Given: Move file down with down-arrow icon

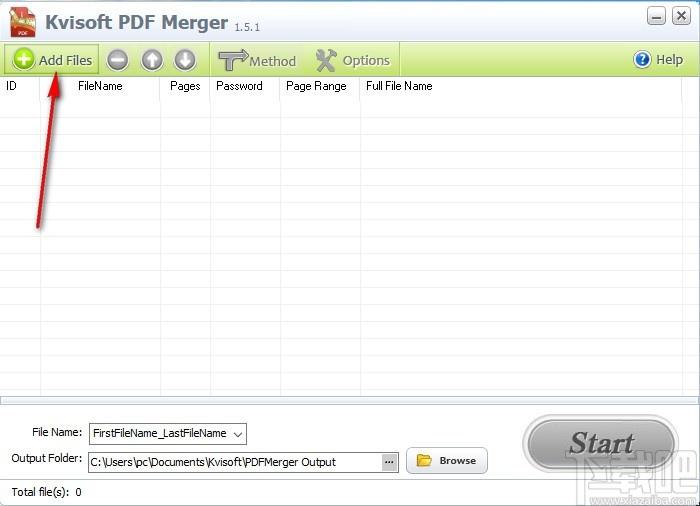Looking at the screenshot, I should (185, 60).
